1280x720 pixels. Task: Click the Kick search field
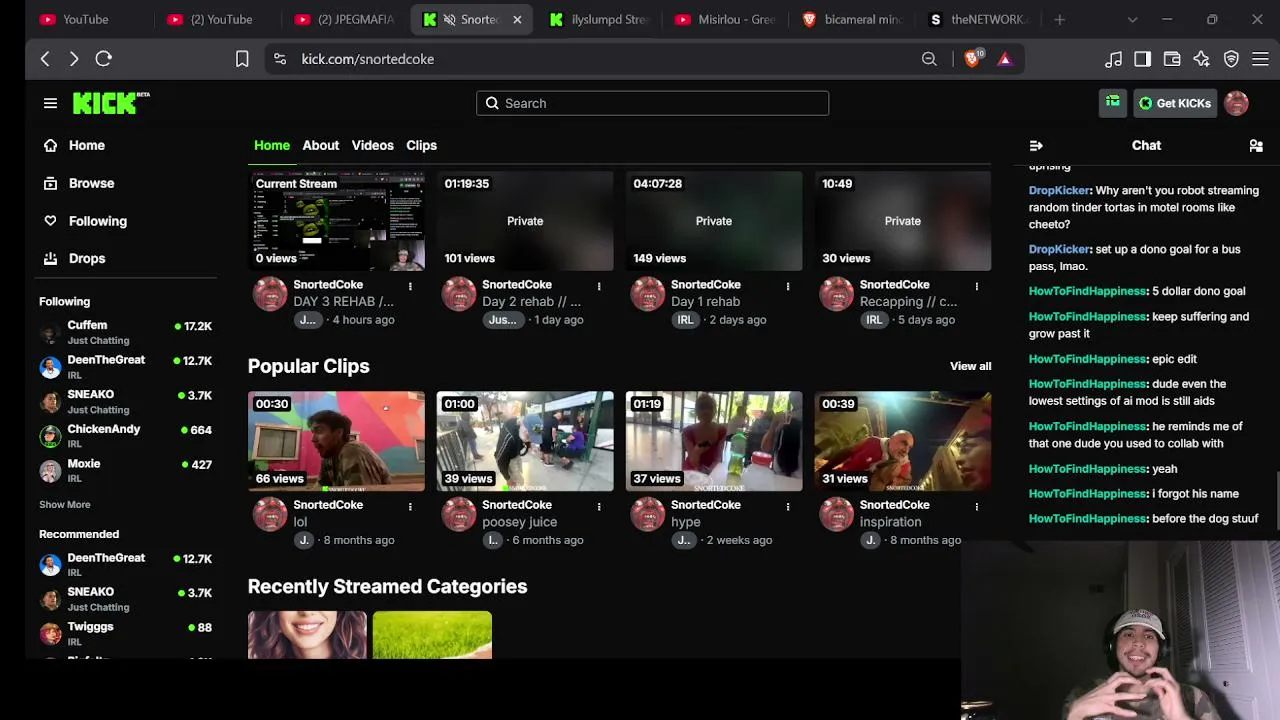652,103
